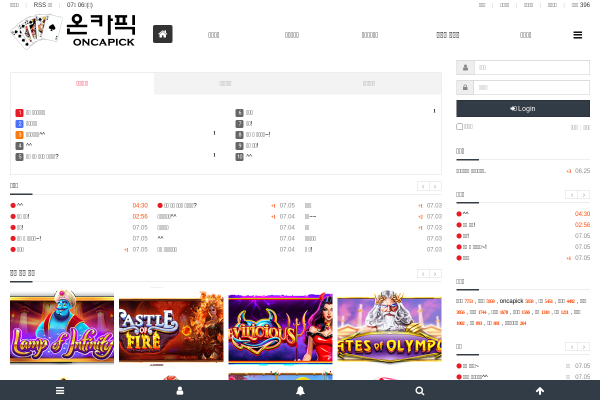Select the pink highlighted first tab

[x=82, y=83]
